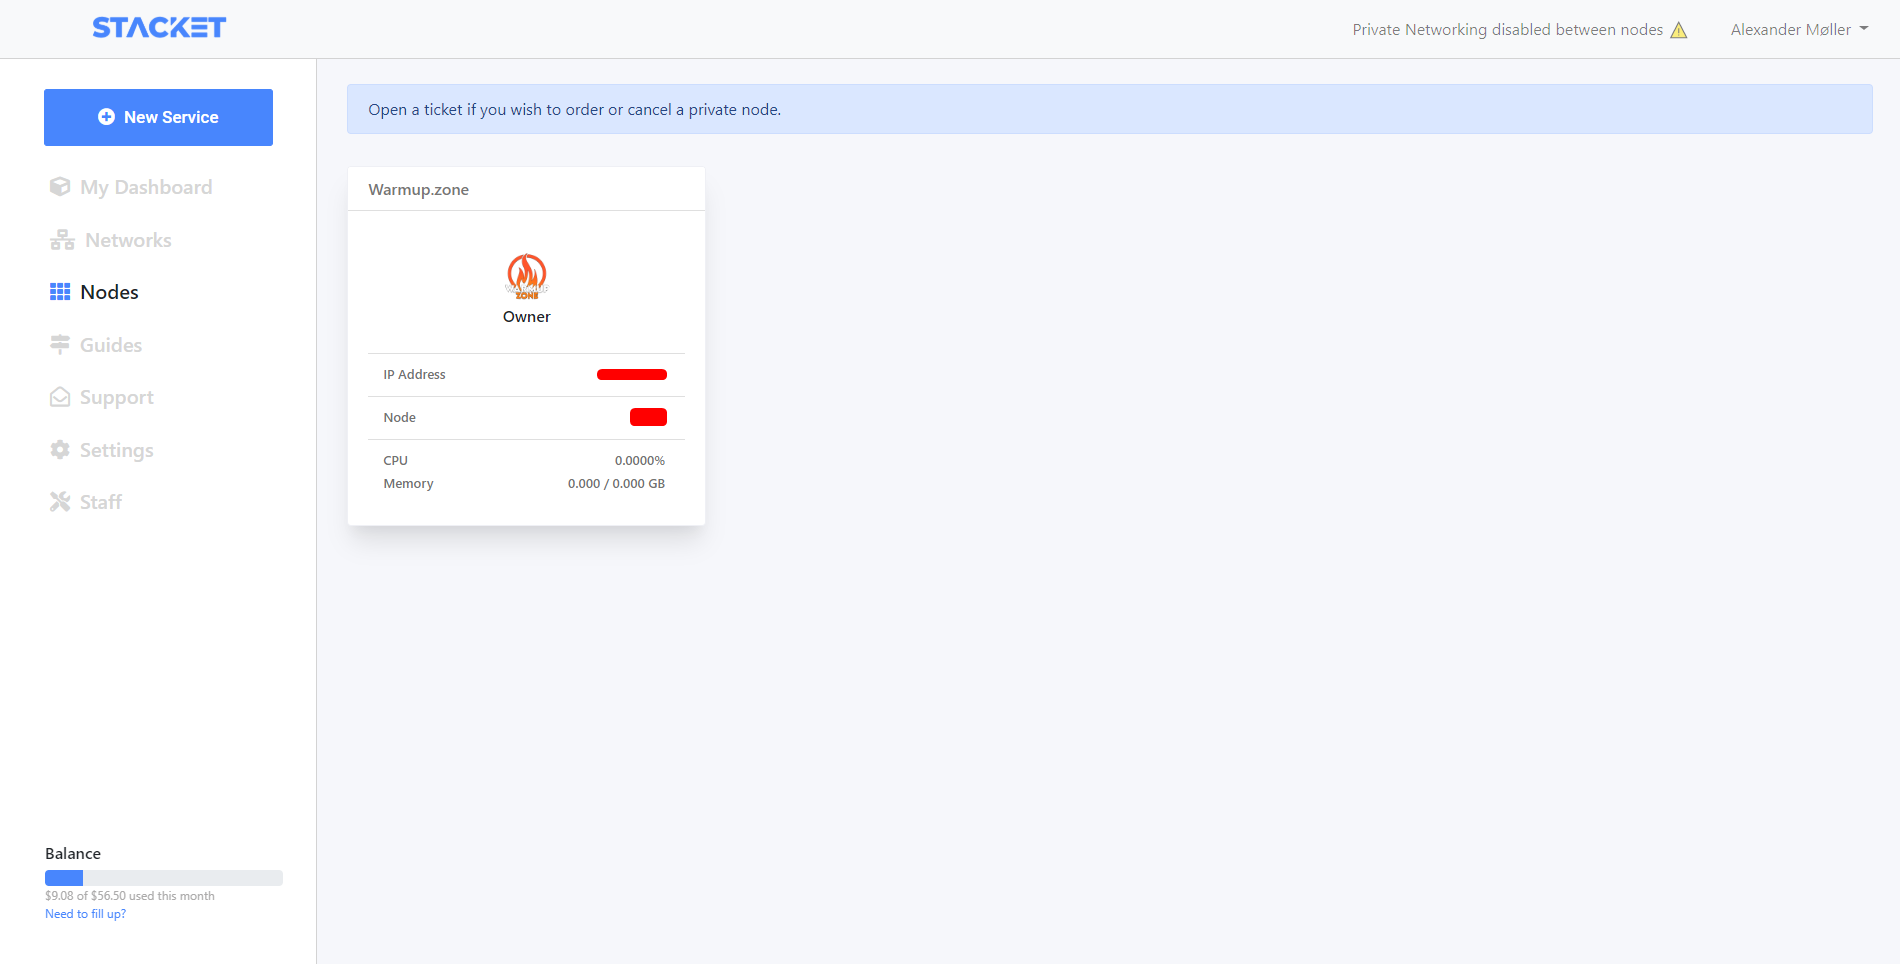This screenshot has width=1900, height=964.
Task: Click the Warmup.zone flame logo
Action: (527, 276)
